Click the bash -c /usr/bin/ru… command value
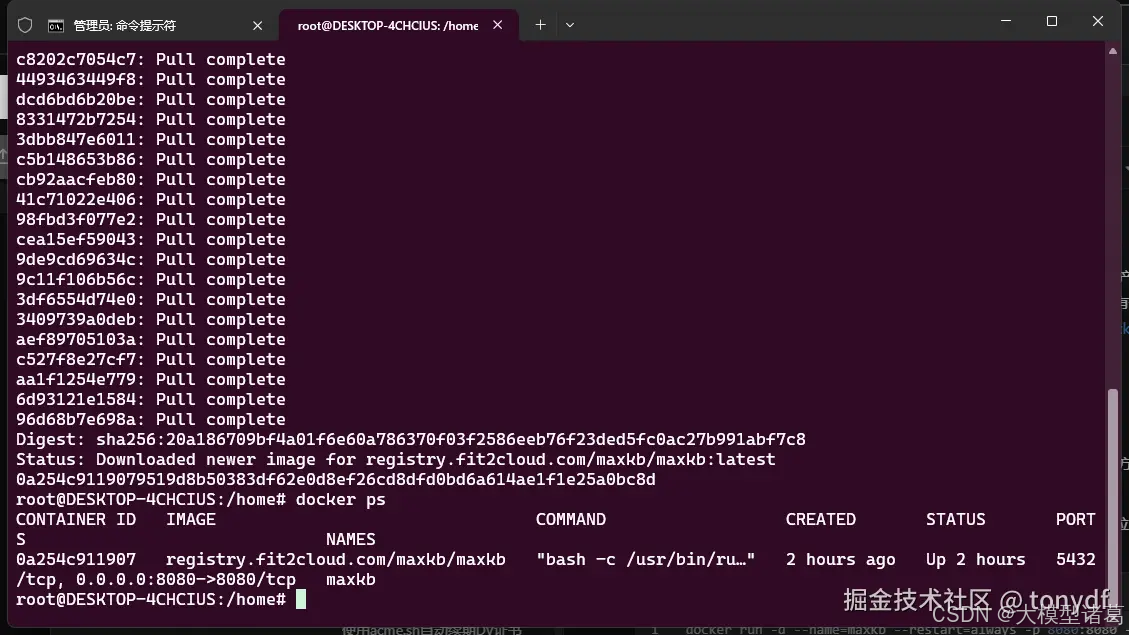The width and height of the screenshot is (1129, 635). pos(645,559)
